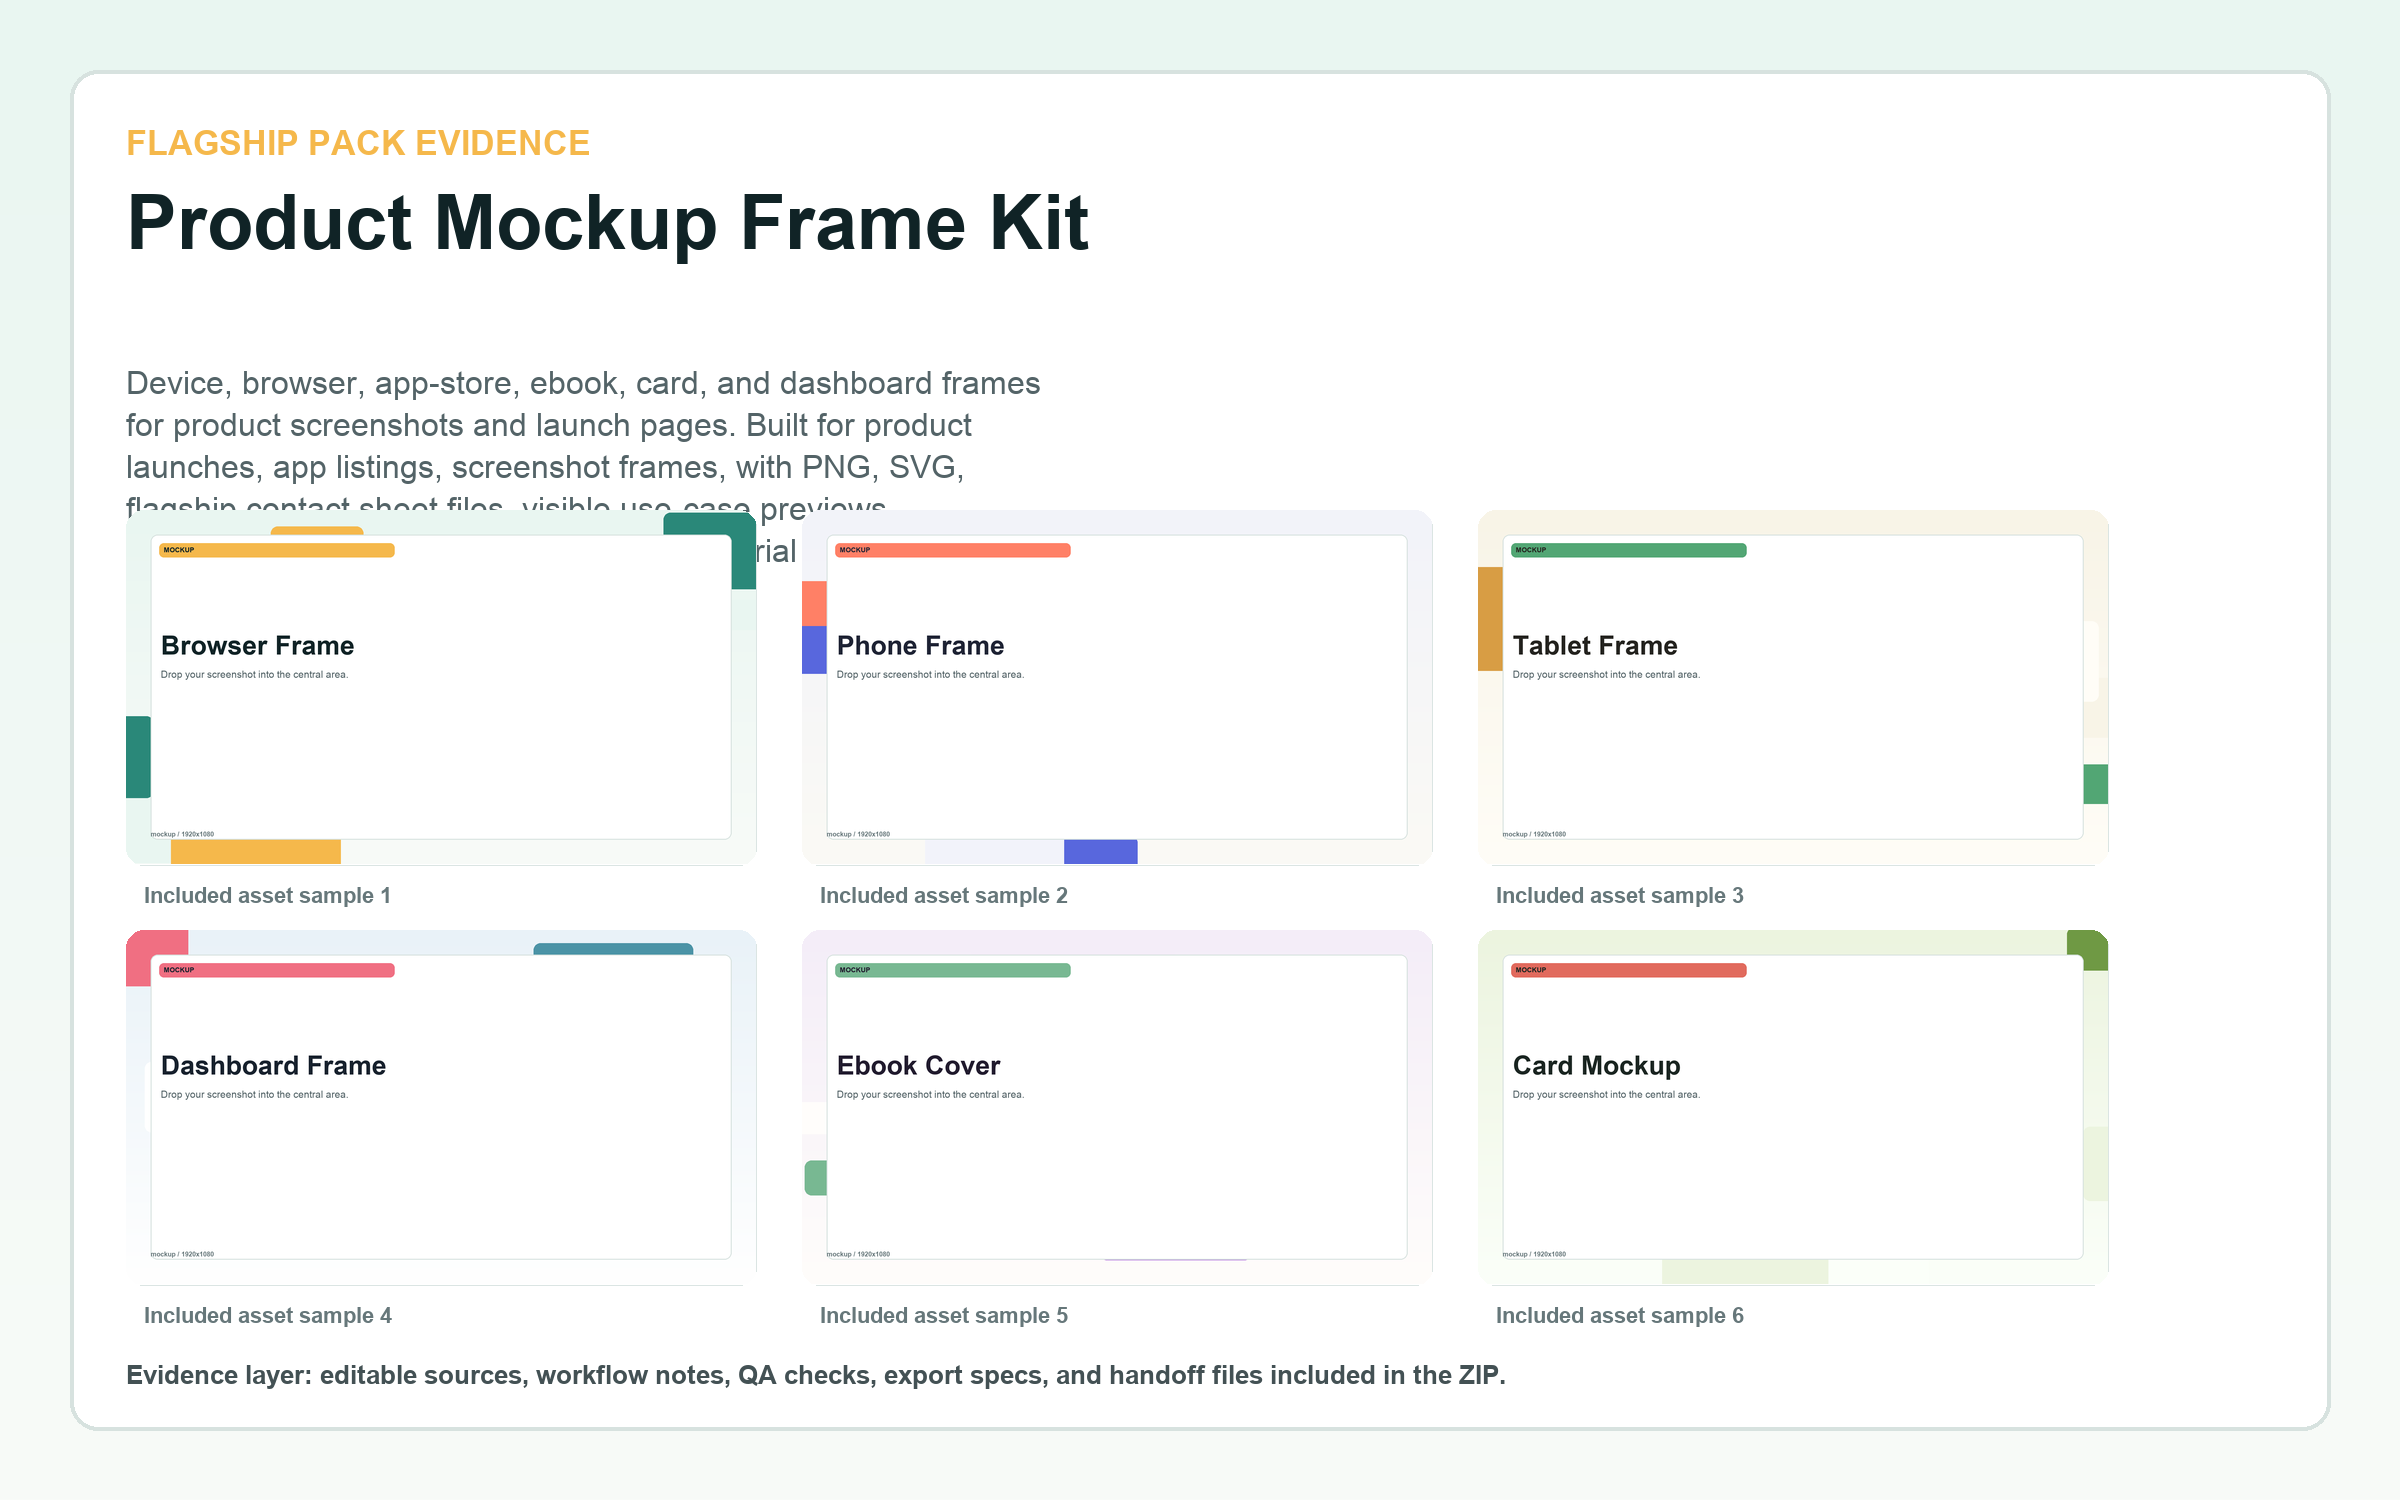Click the yellow MOCKUP tag in Browser Frame
Image resolution: width=2400 pixels, height=1500 pixels.
click(x=277, y=550)
